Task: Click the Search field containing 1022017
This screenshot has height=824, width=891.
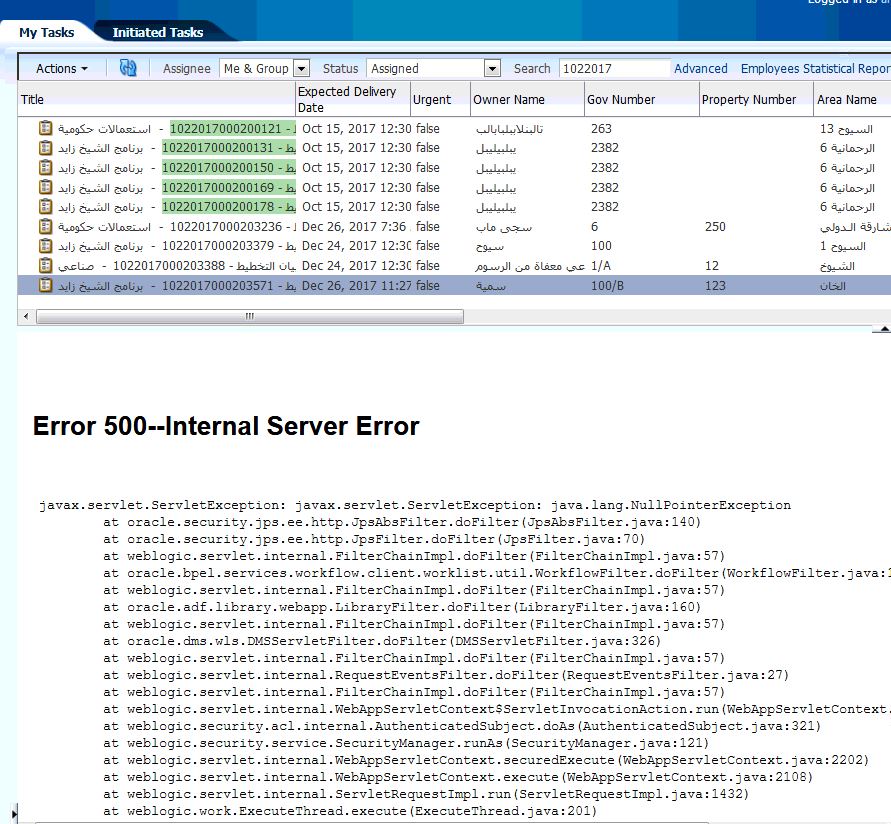Action: [x=614, y=69]
